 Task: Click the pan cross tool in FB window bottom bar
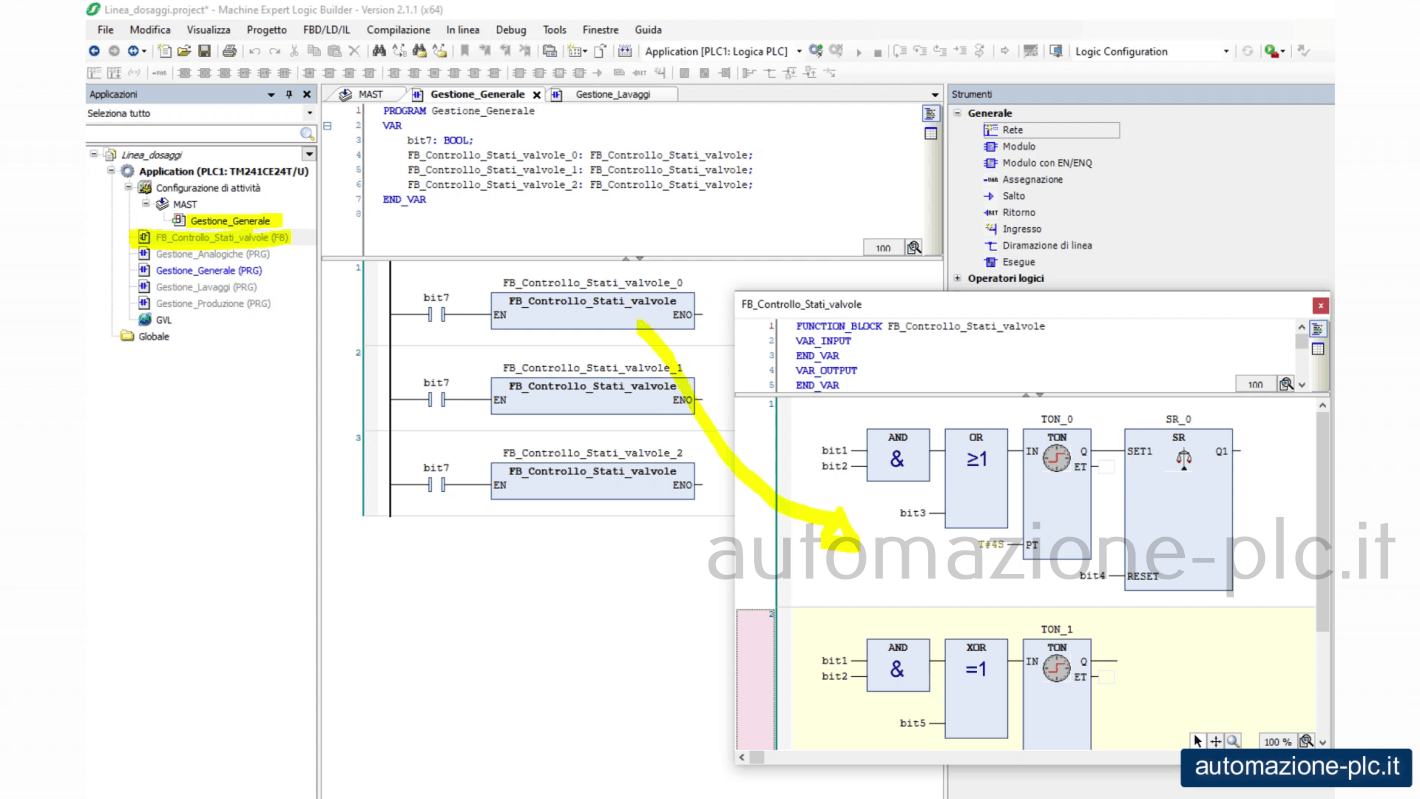1216,741
